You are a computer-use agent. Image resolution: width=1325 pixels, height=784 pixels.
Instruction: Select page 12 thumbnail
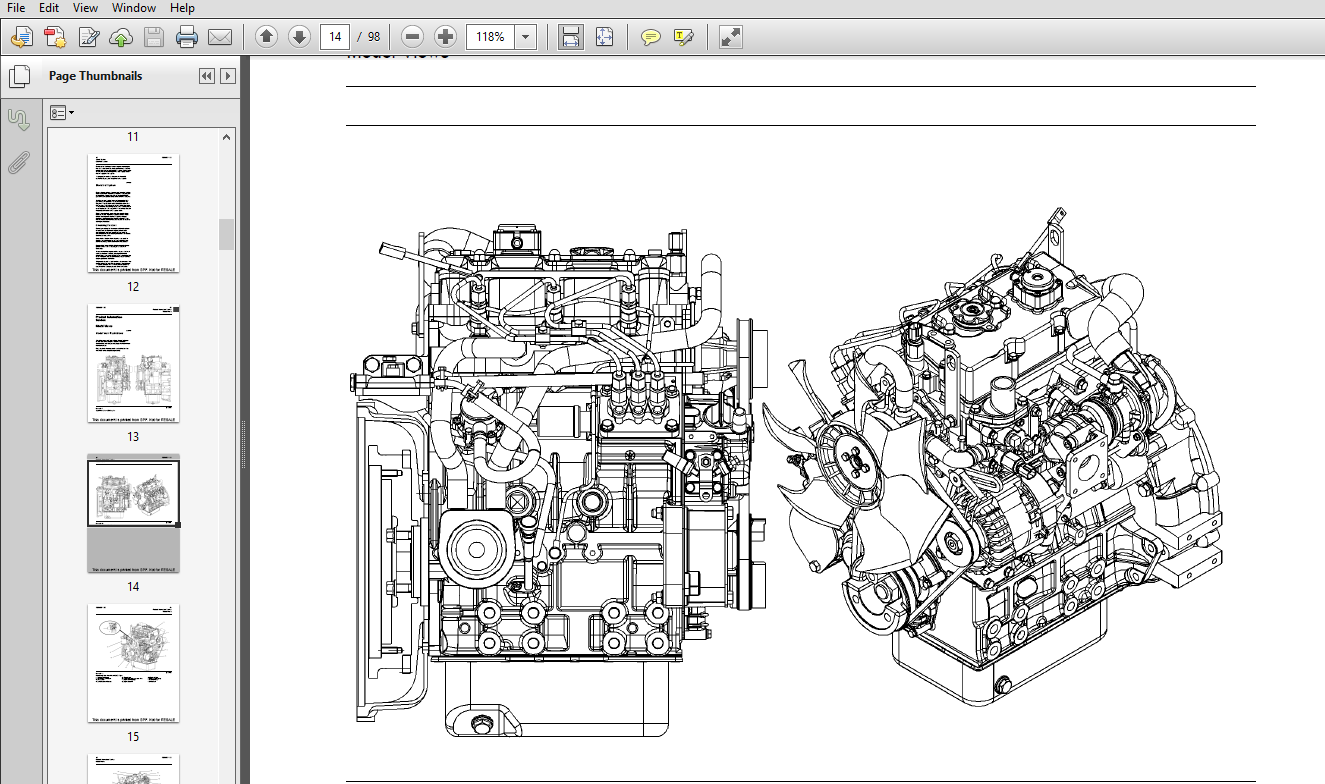133,213
